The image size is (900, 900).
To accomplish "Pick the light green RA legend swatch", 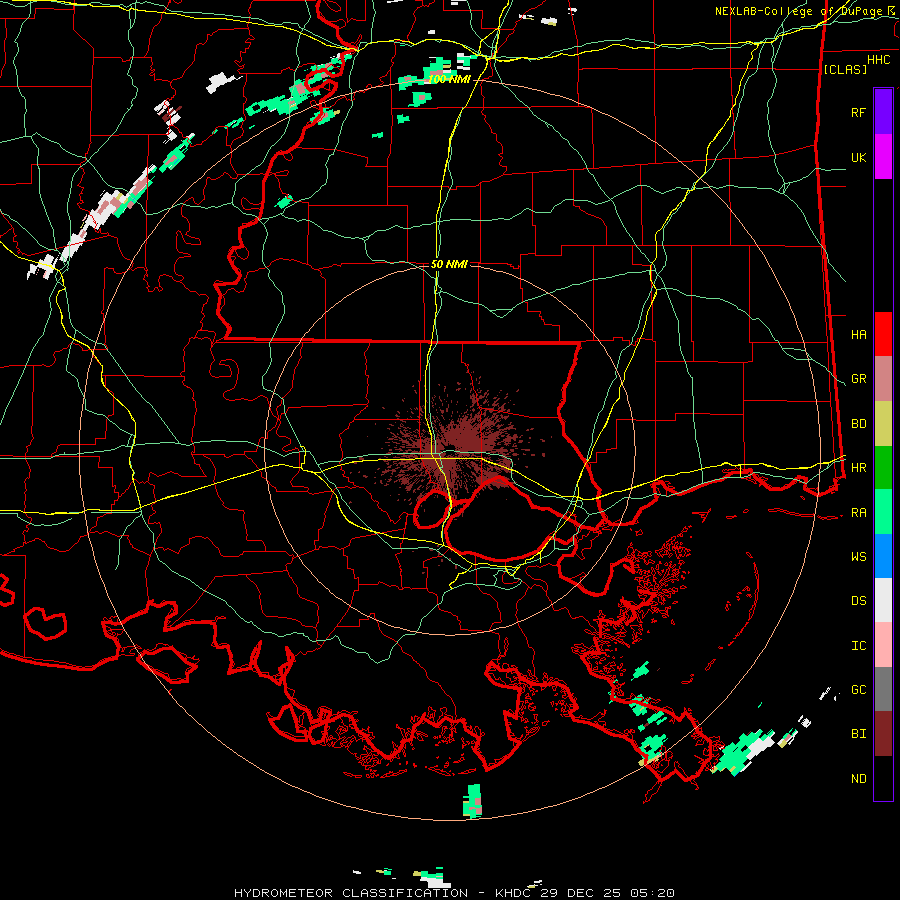I will [x=883, y=512].
